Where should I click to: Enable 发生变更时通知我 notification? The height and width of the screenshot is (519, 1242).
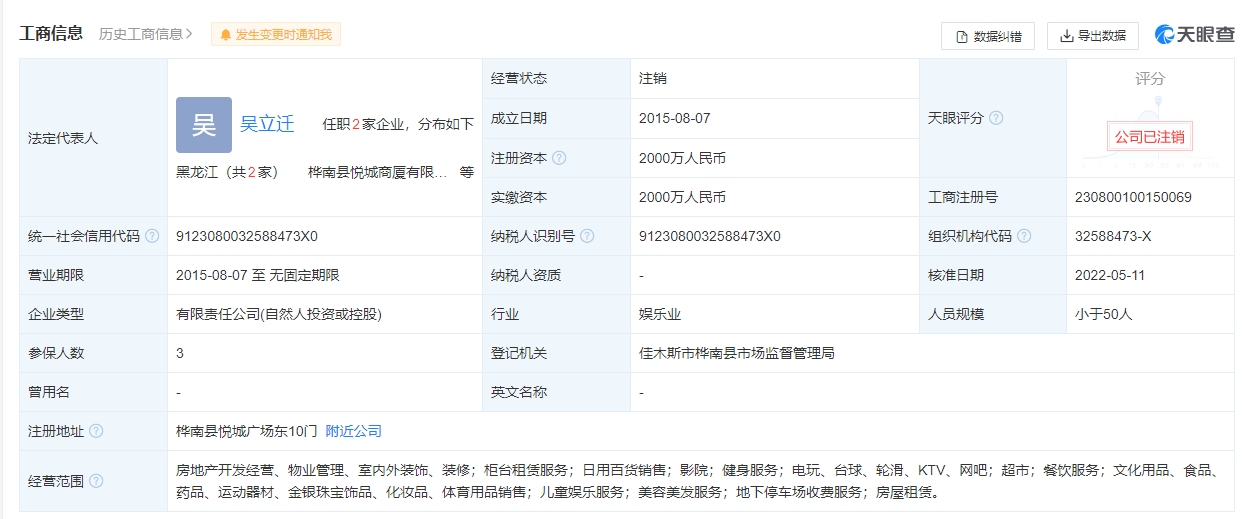[x=276, y=35]
